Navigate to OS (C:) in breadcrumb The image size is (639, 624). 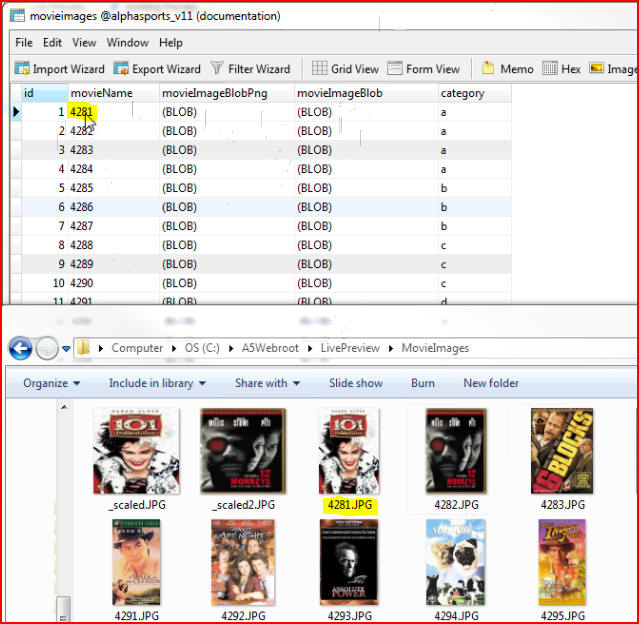[202, 348]
